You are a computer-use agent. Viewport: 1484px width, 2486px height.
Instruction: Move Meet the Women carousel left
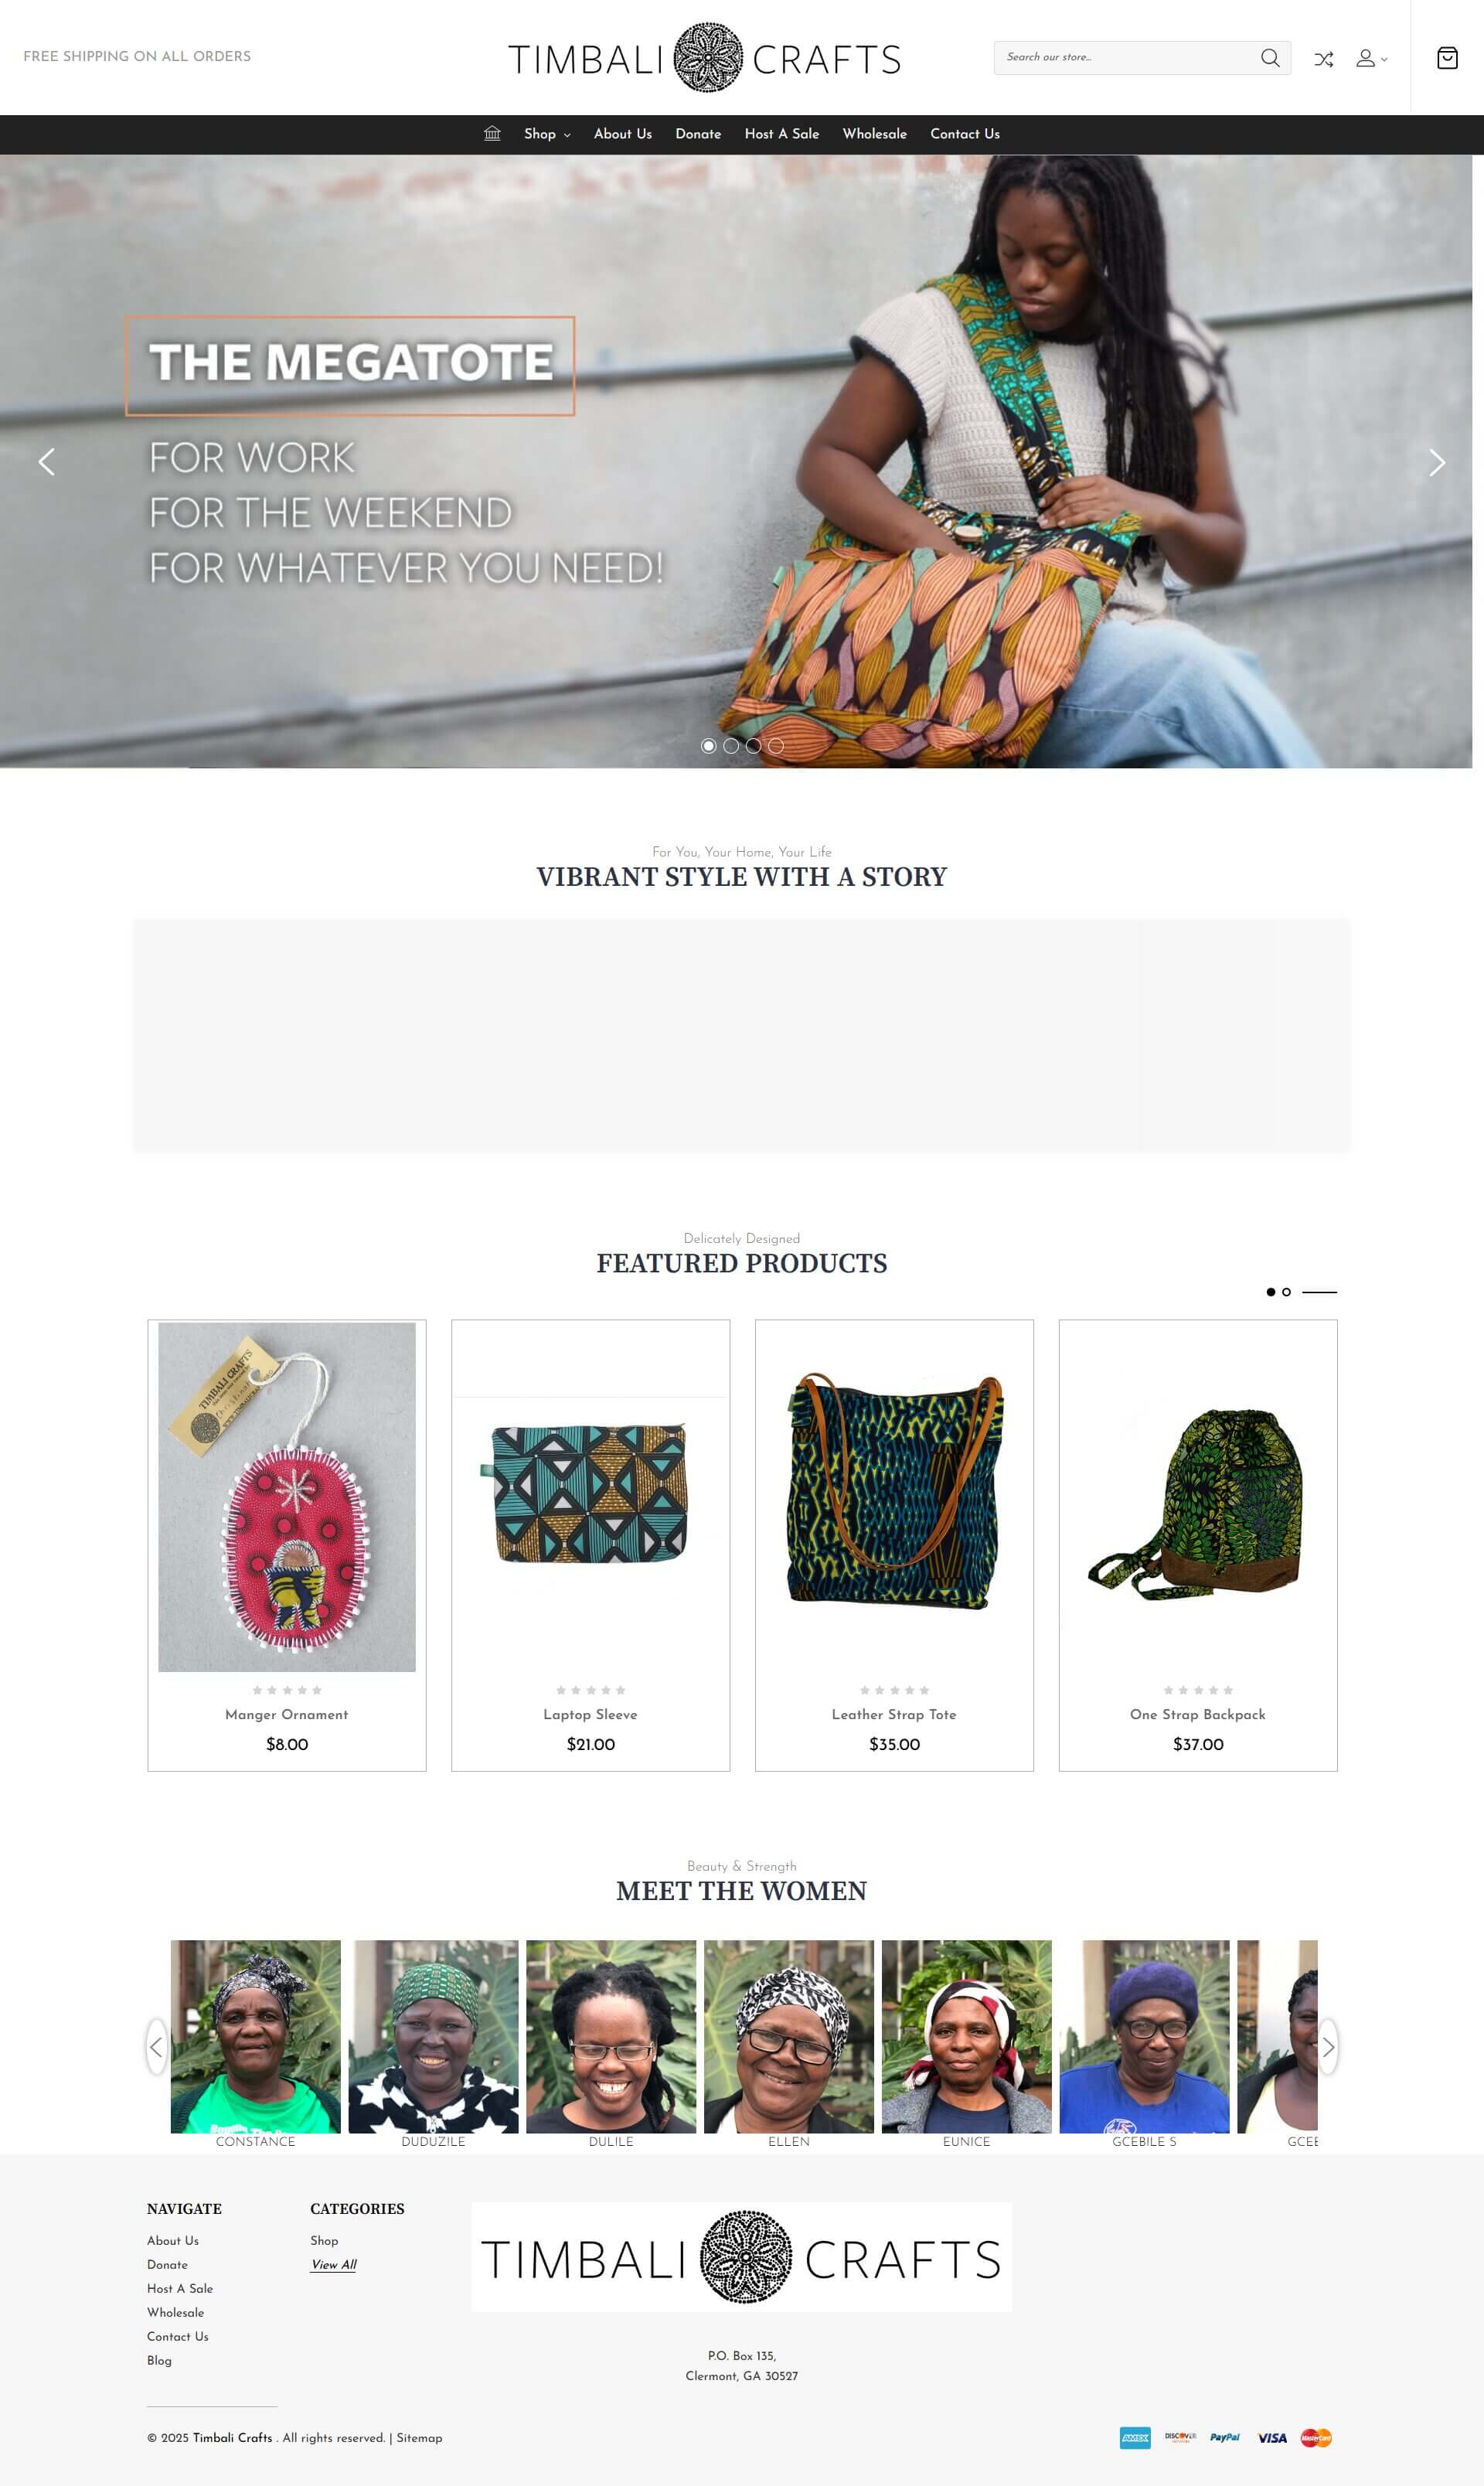pyautogui.click(x=156, y=2046)
